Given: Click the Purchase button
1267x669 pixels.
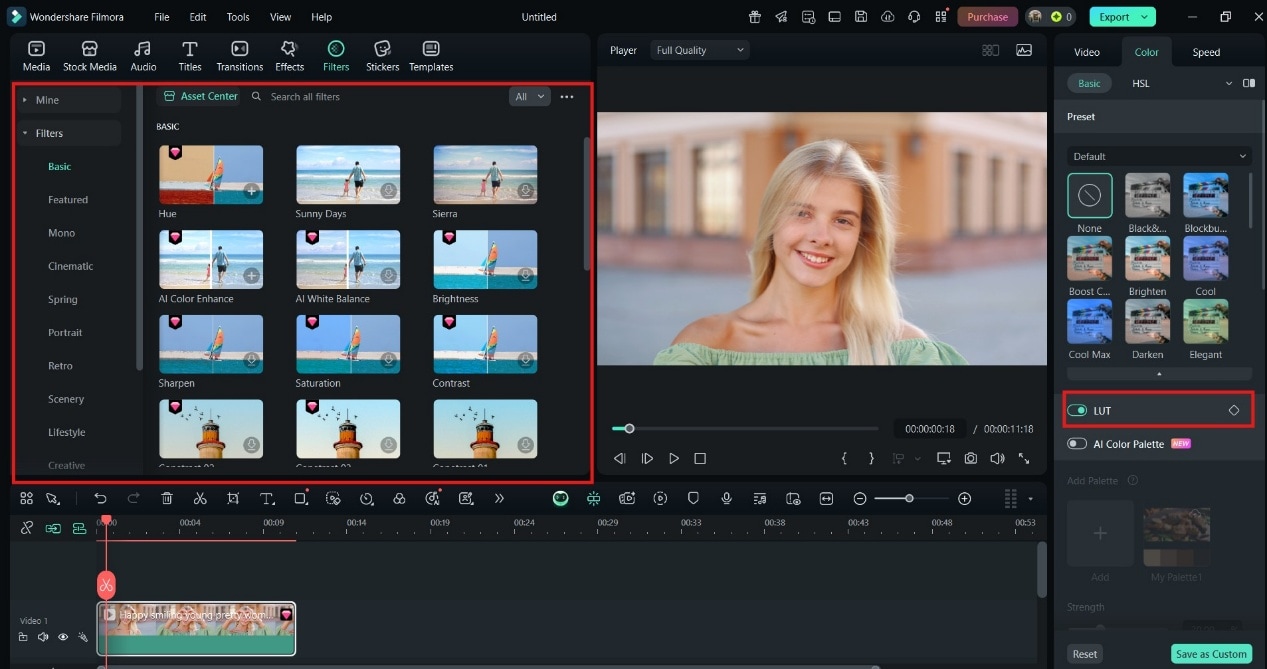Looking at the screenshot, I should click(987, 17).
